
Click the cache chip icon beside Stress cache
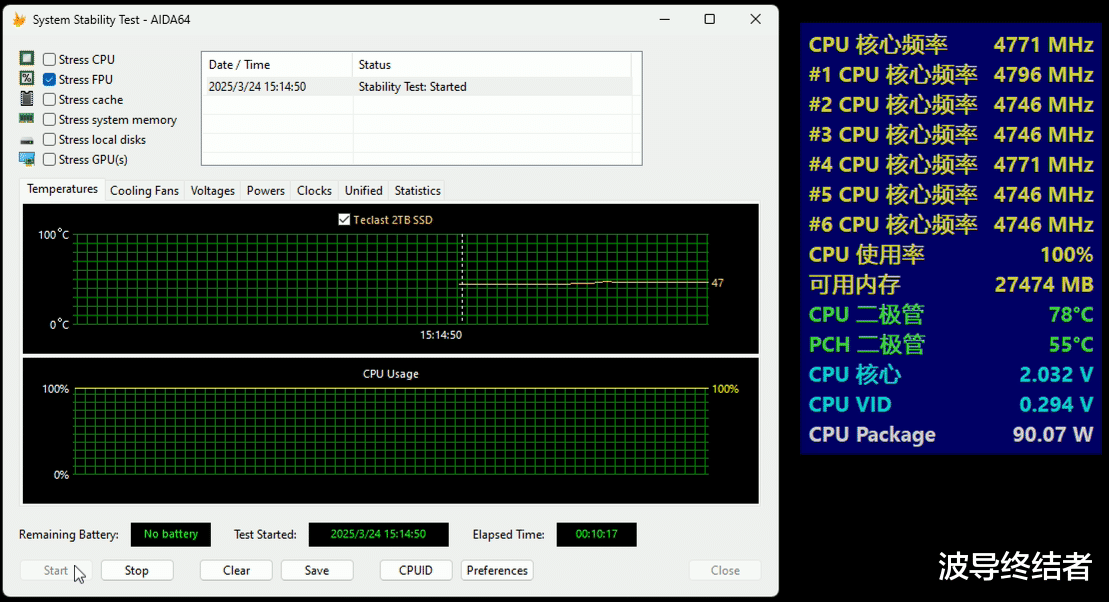coord(27,99)
